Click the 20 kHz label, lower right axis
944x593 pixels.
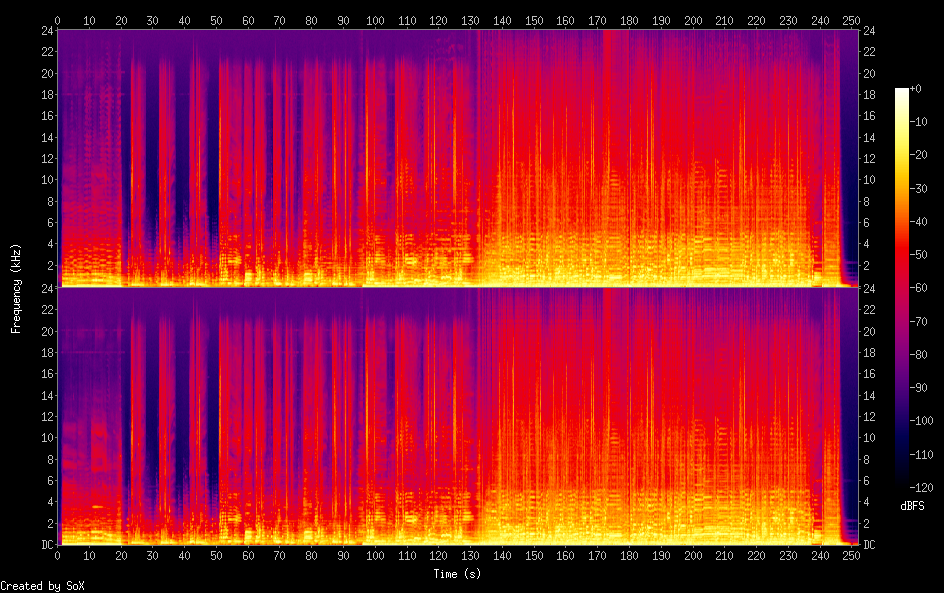(869, 331)
